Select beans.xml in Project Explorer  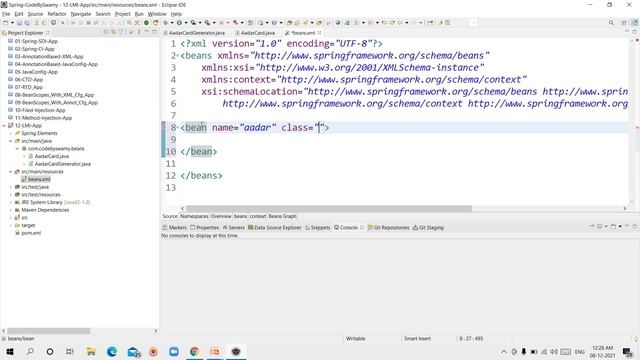[x=39, y=179]
